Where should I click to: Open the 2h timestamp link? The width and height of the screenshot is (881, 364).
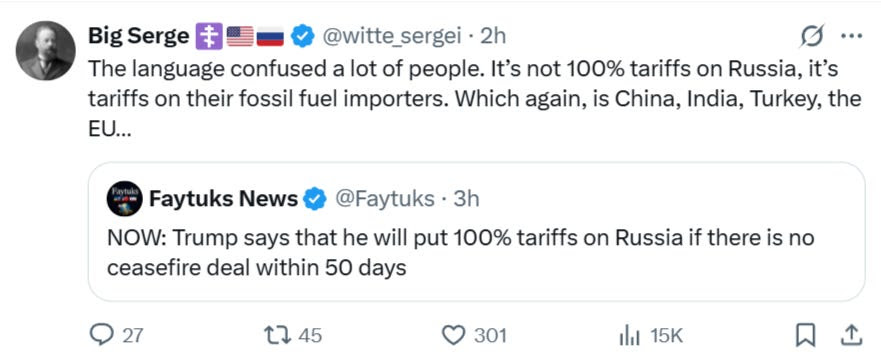494,37
